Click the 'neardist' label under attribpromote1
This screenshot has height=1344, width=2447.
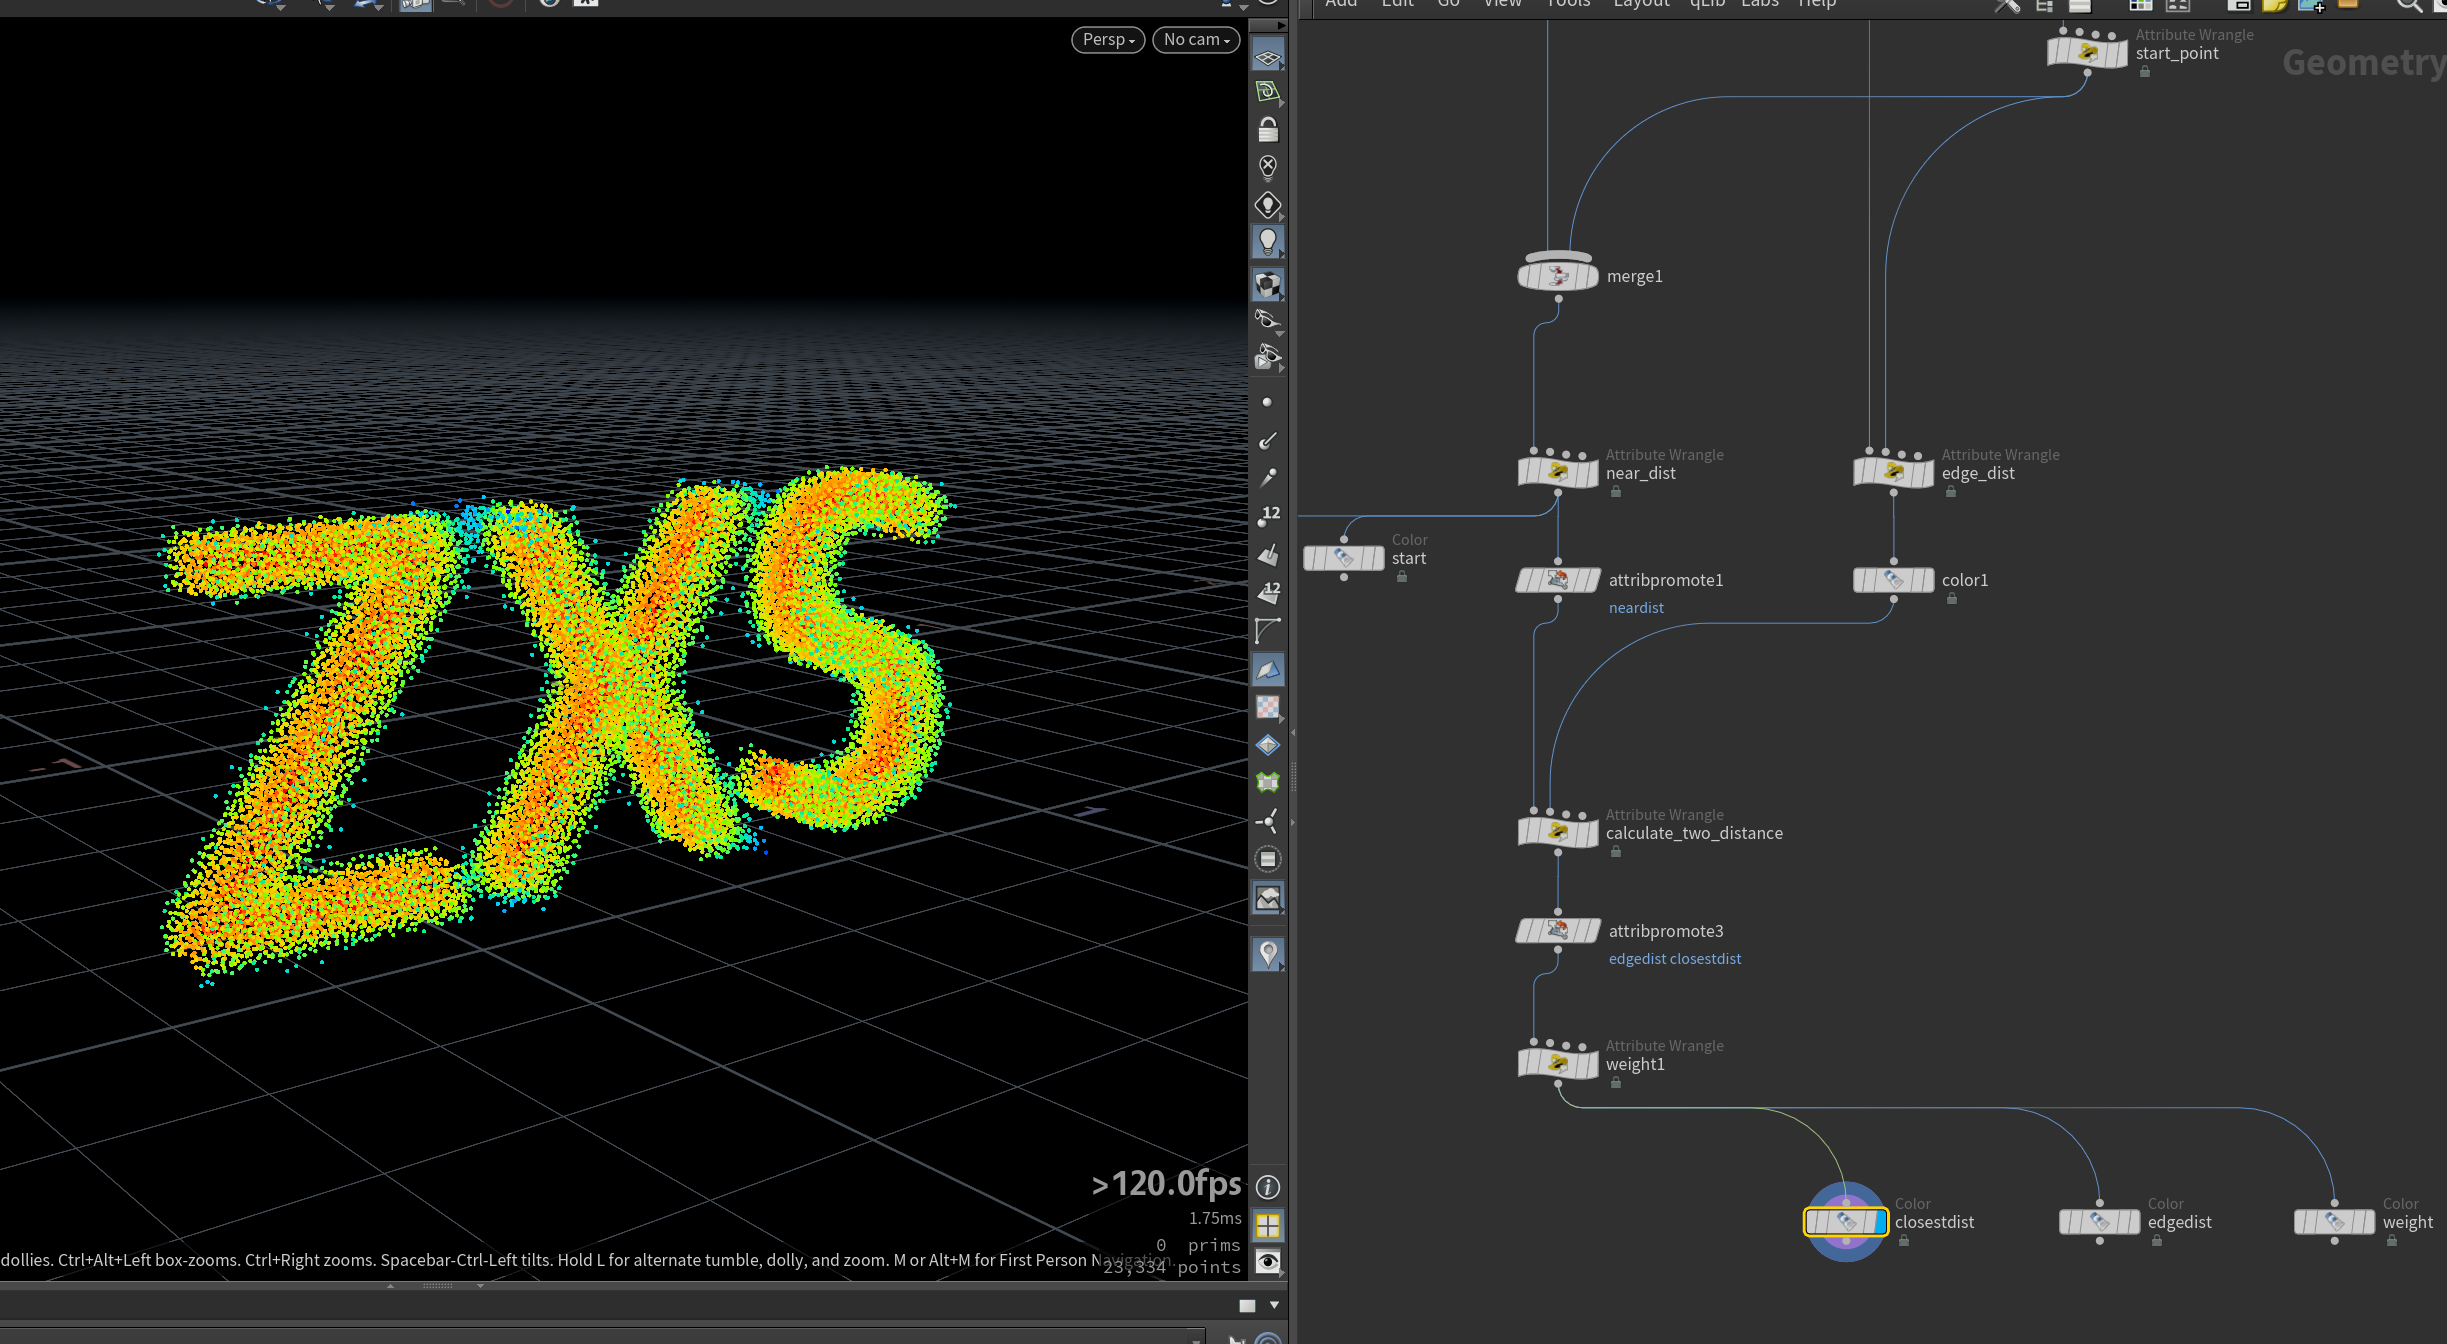point(1636,608)
